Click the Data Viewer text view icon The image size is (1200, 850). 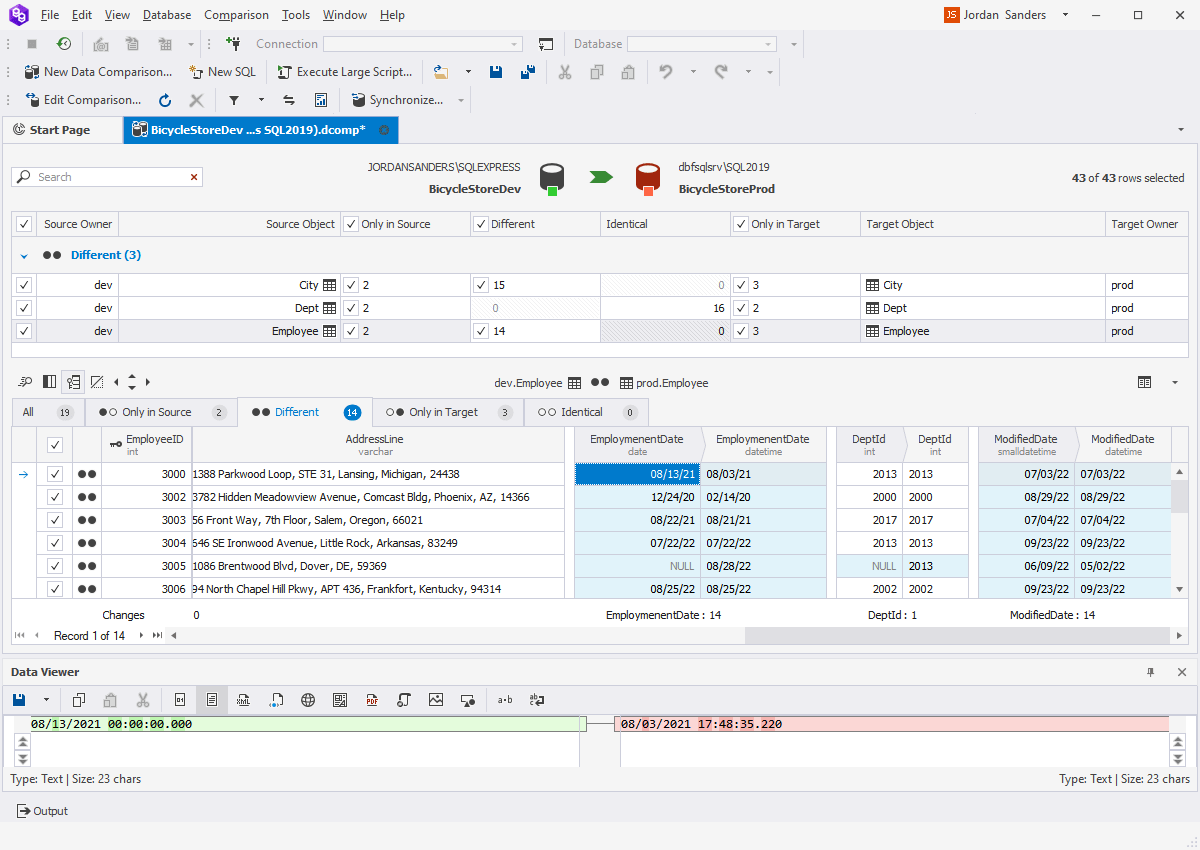pyautogui.click(x=211, y=700)
